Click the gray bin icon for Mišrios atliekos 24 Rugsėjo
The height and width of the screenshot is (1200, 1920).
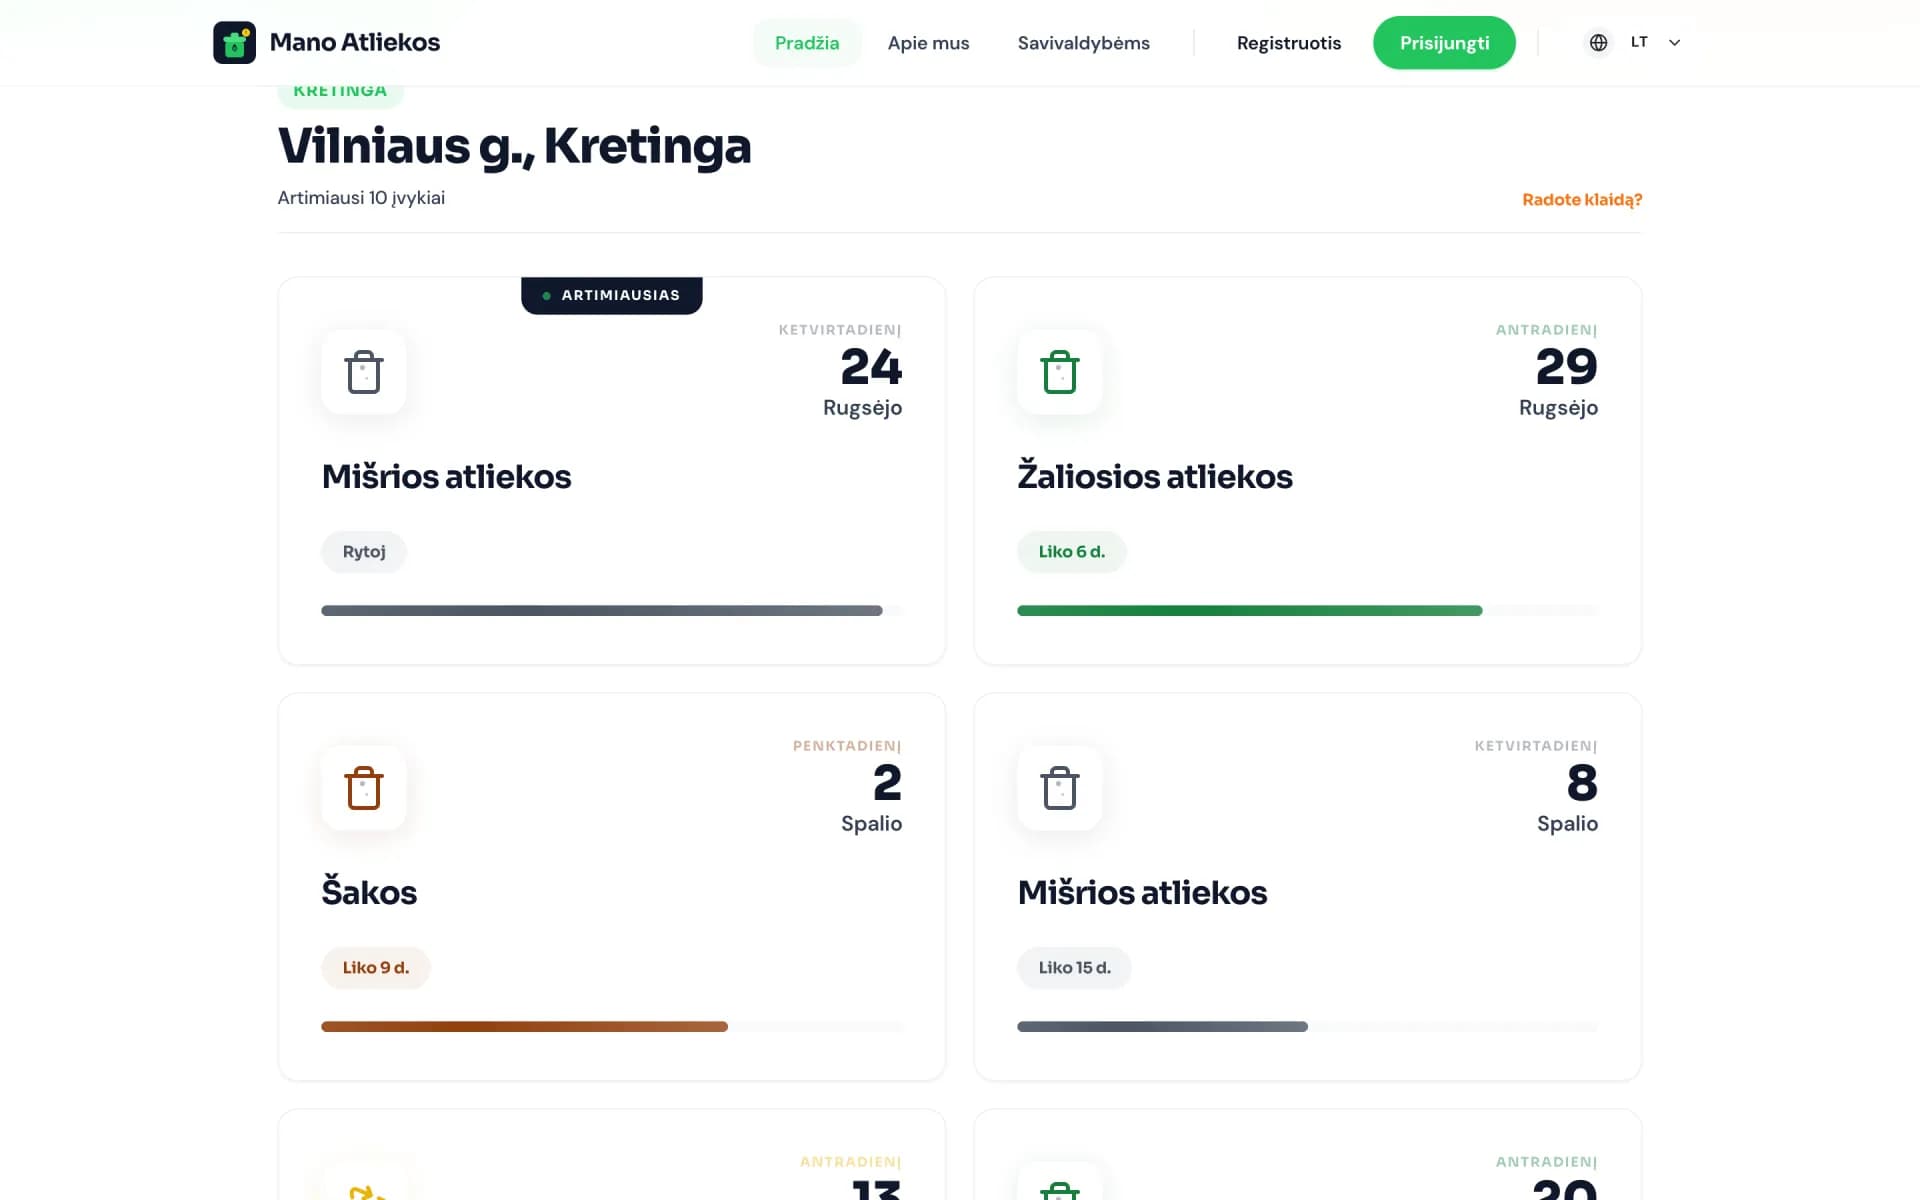pos(364,372)
